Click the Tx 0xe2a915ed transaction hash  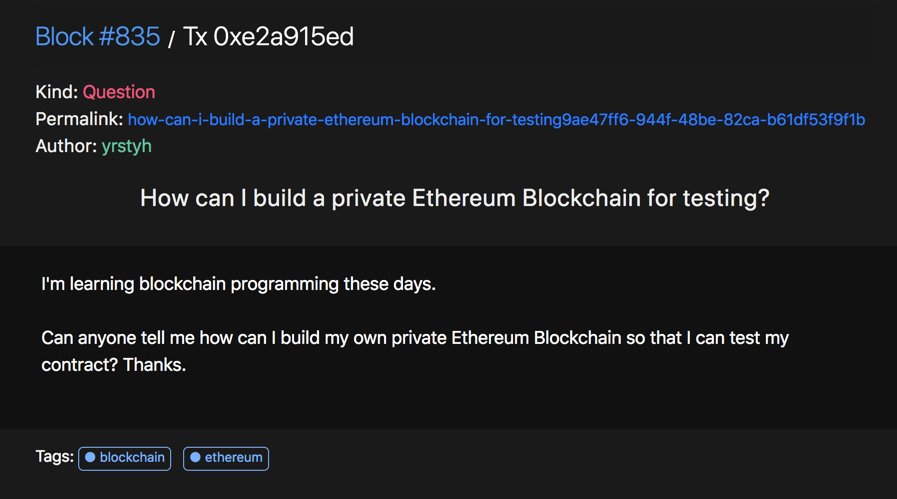pyautogui.click(x=268, y=37)
